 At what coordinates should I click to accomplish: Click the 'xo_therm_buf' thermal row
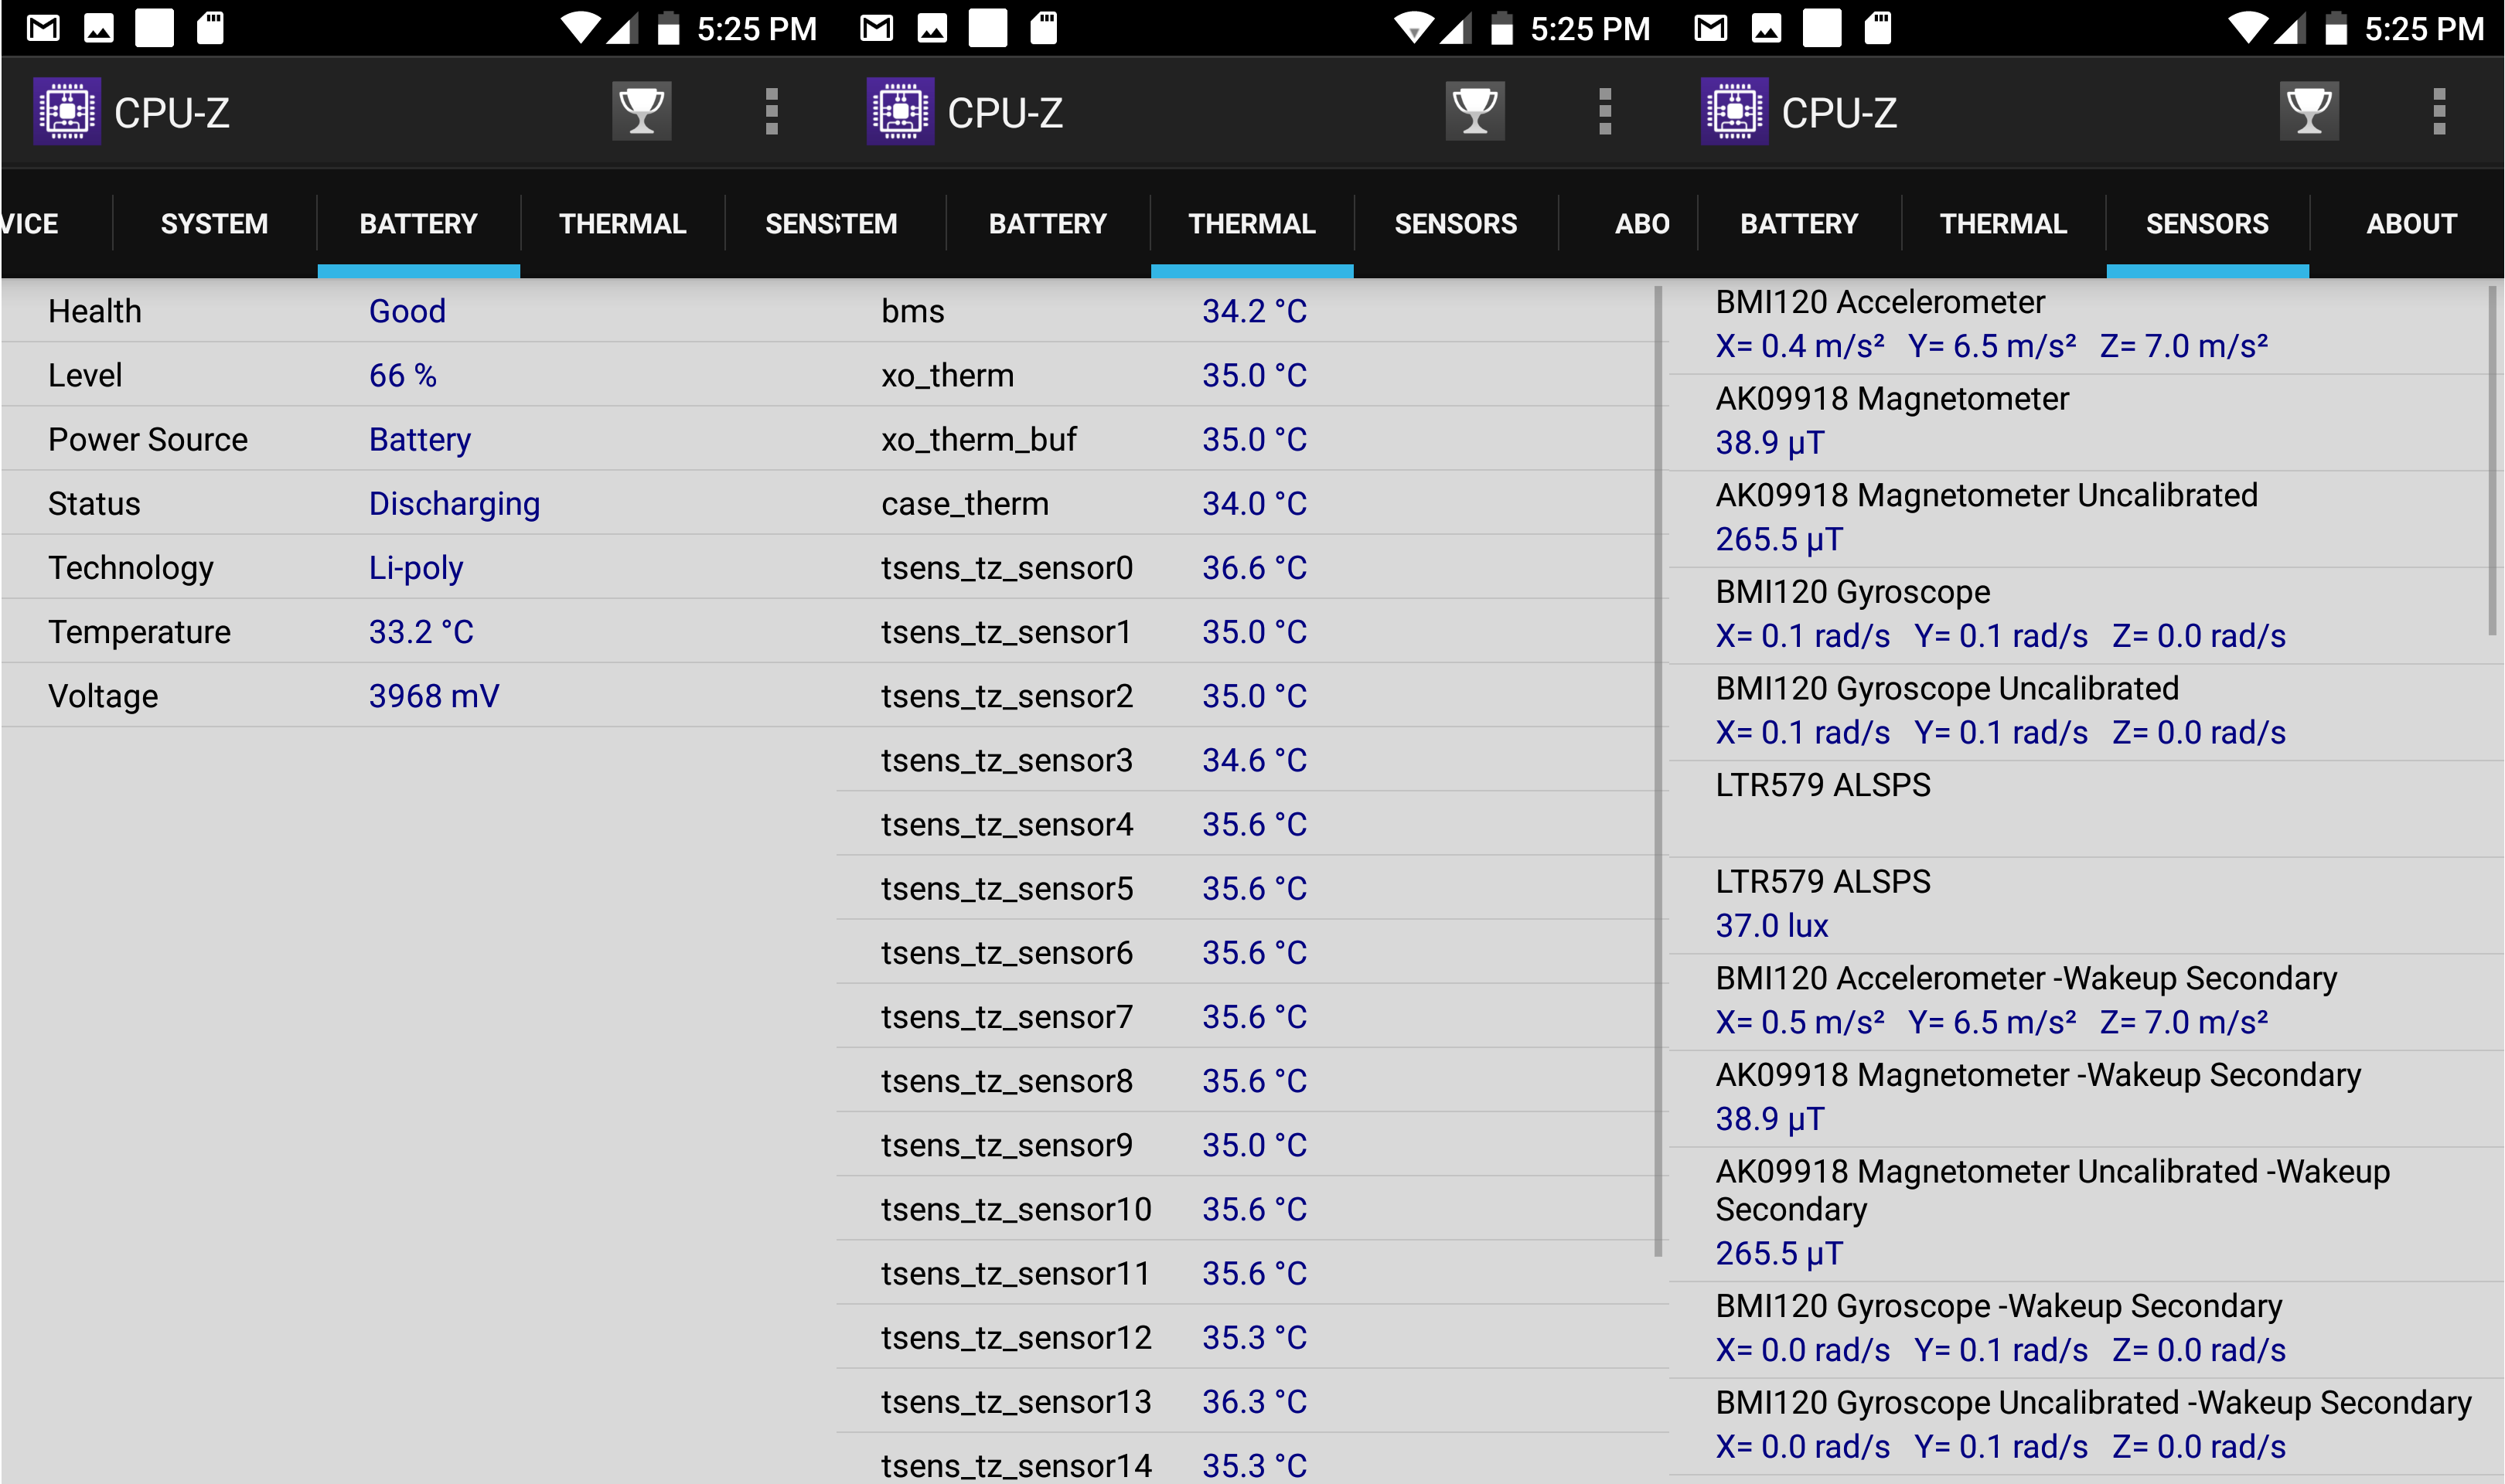click(1252, 439)
